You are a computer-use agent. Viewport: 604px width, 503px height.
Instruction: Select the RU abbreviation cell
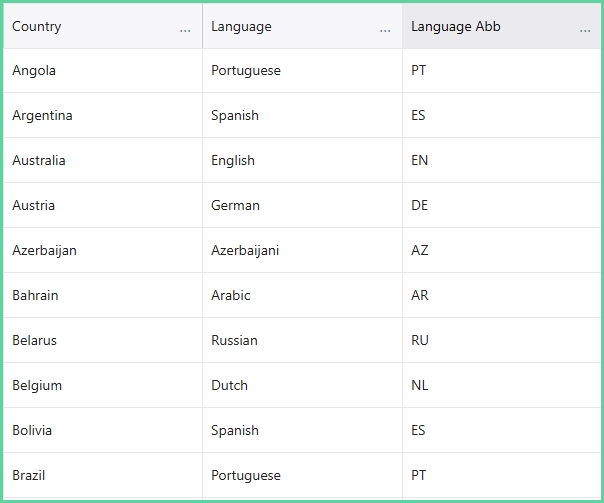pyautogui.click(x=502, y=340)
